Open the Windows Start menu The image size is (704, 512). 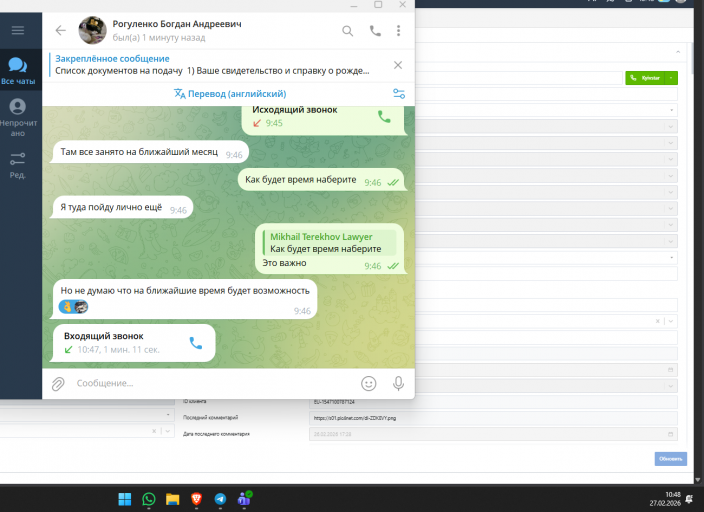click(124, 499)
